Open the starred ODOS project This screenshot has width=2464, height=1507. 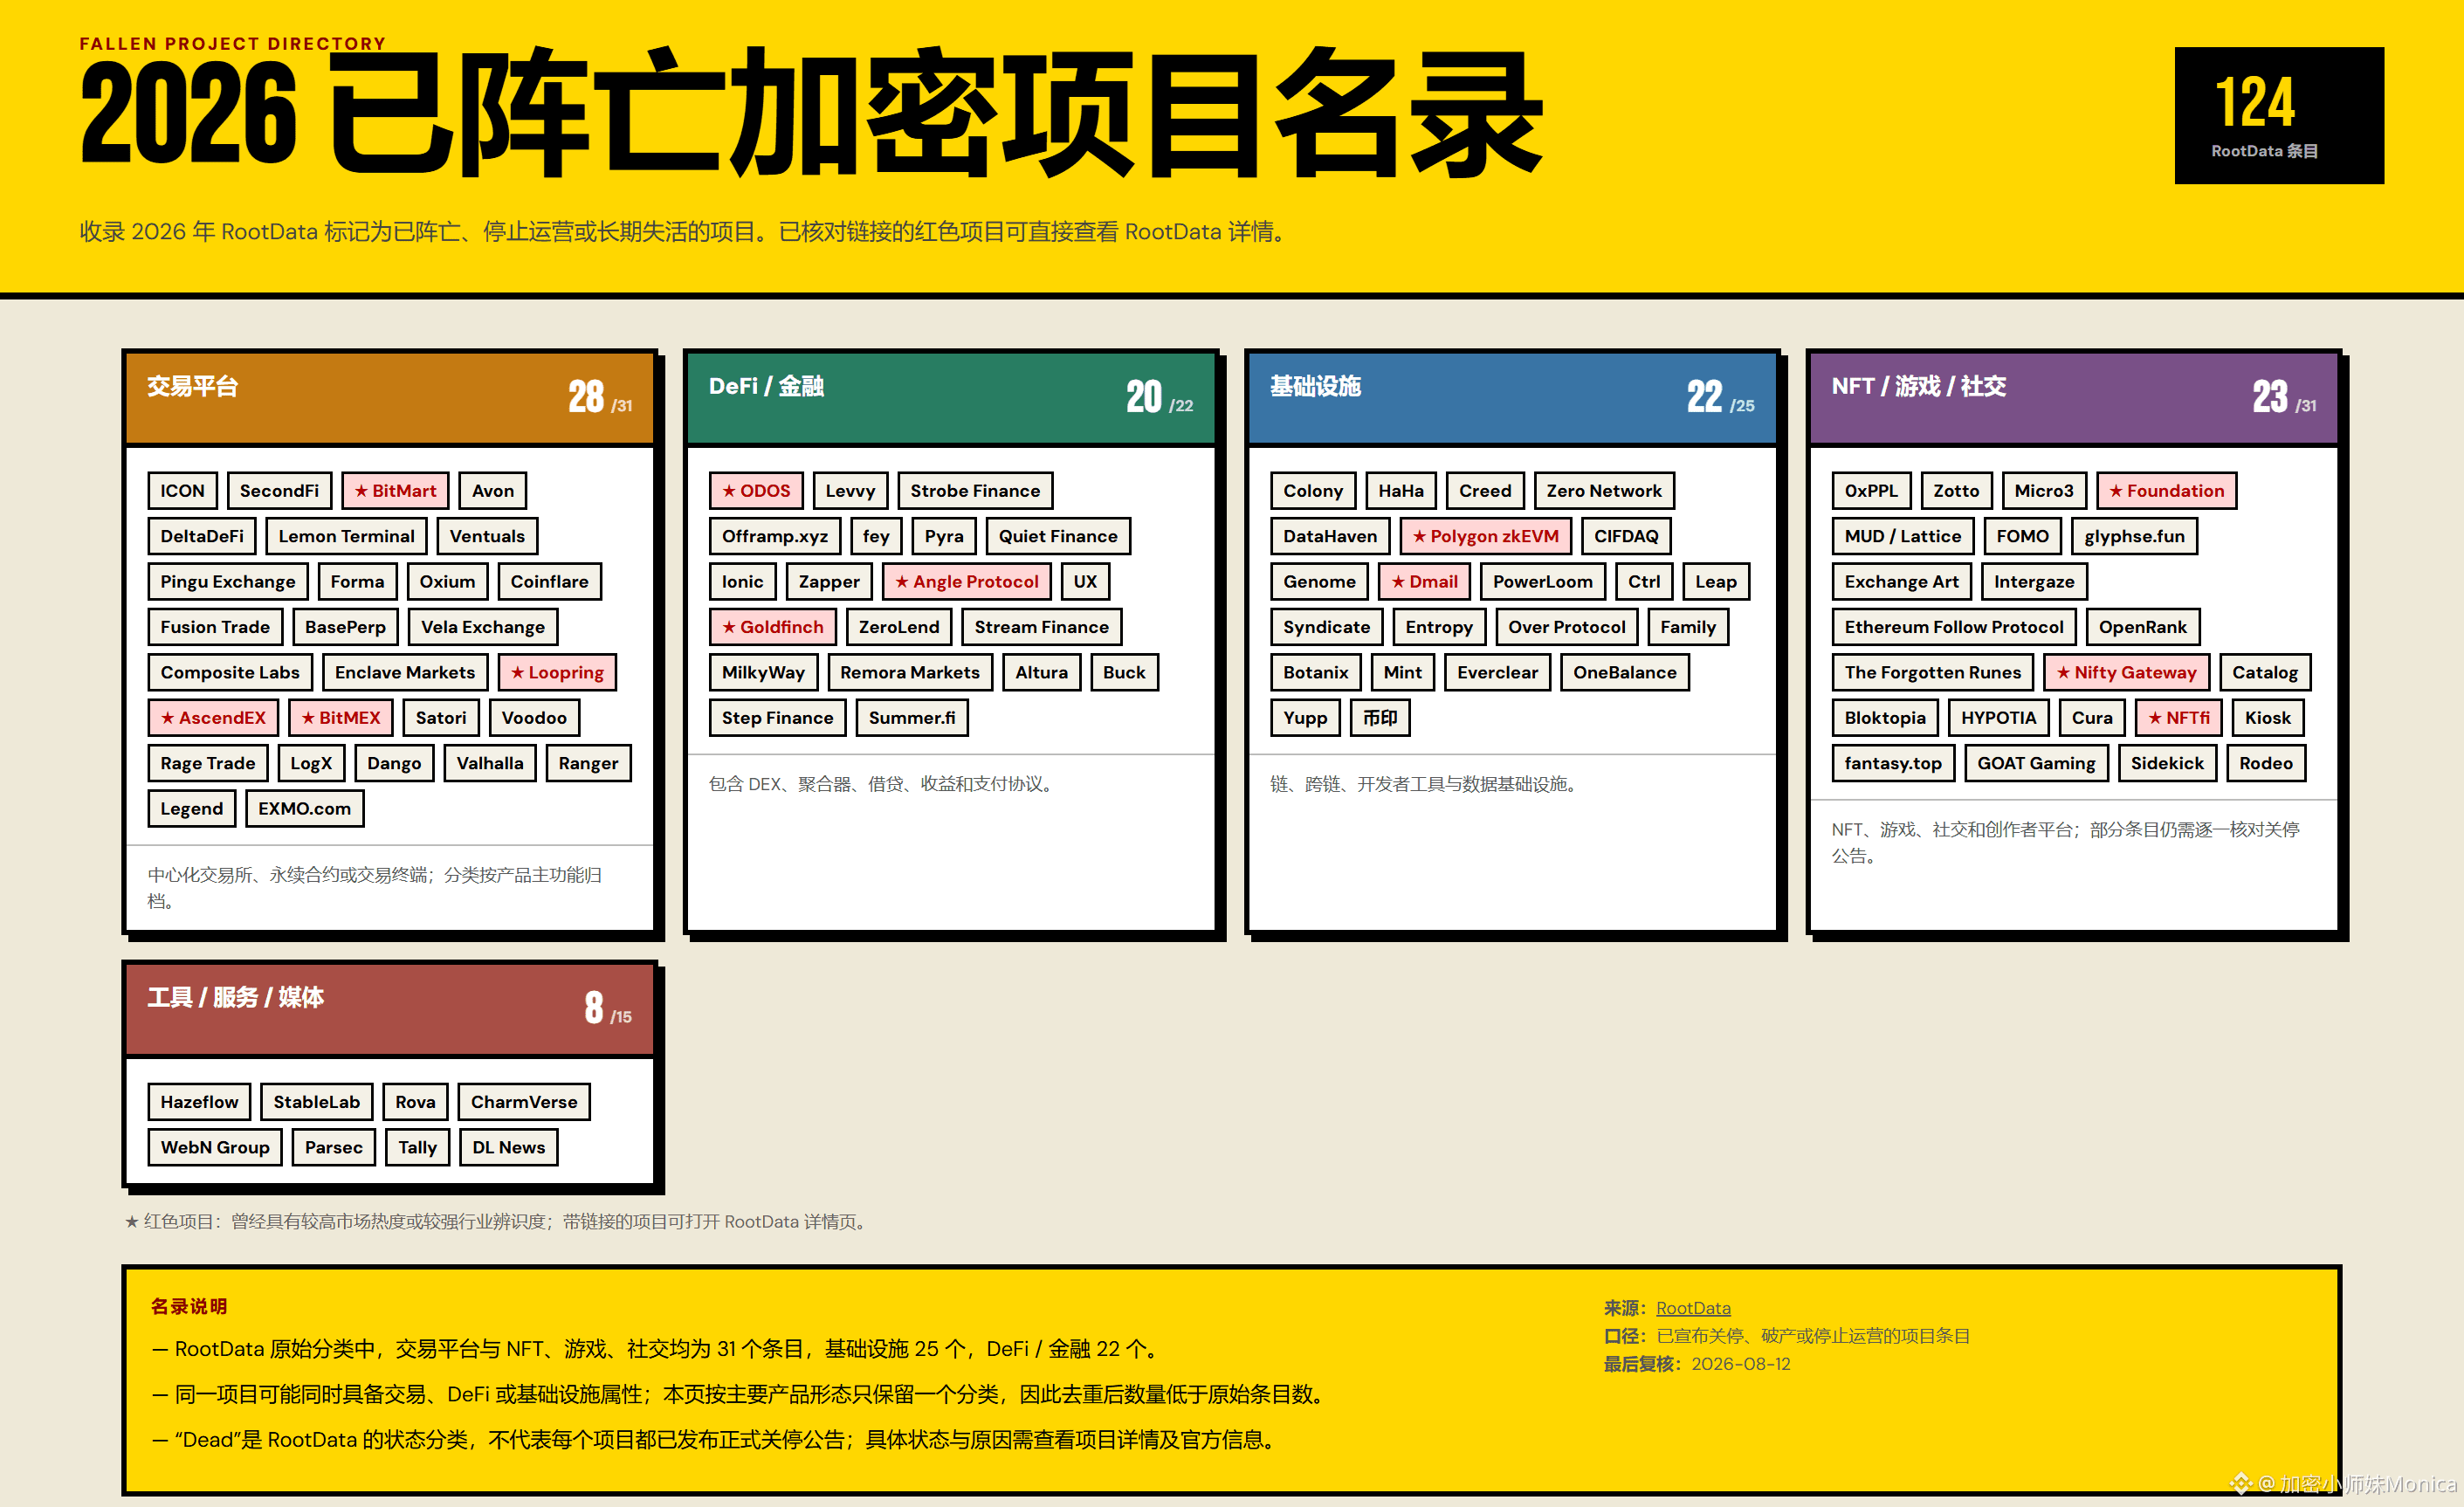click(x=756, y=491)
